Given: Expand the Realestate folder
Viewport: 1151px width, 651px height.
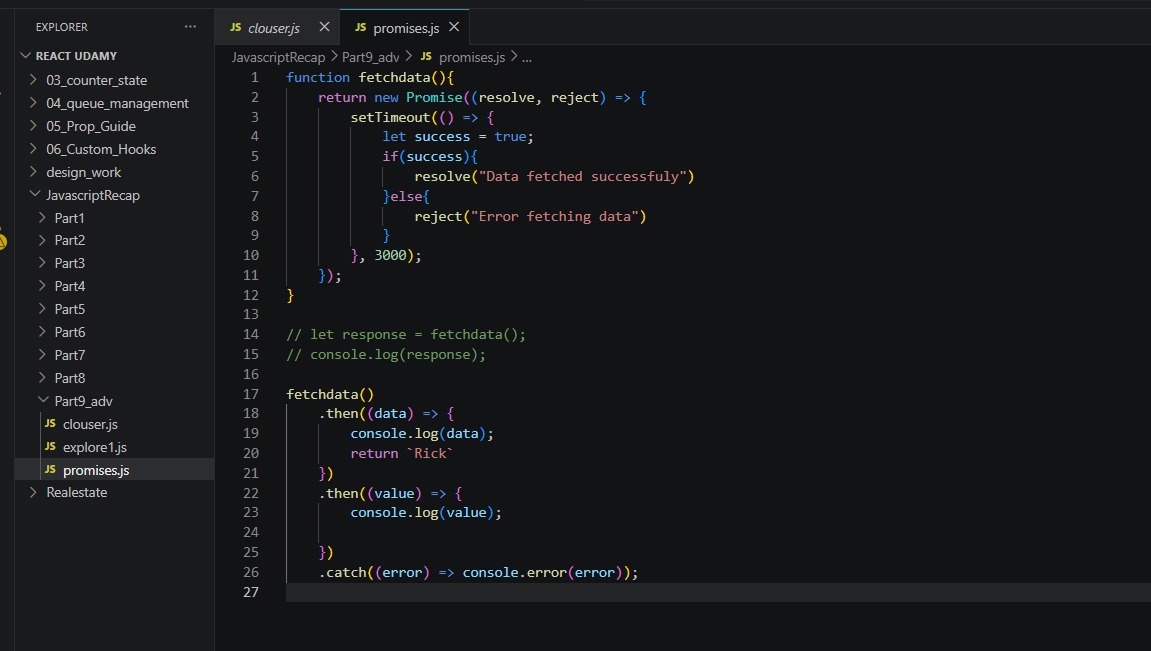Looking at the screenshot, I should pyautogui.click(x=76, y=492).
